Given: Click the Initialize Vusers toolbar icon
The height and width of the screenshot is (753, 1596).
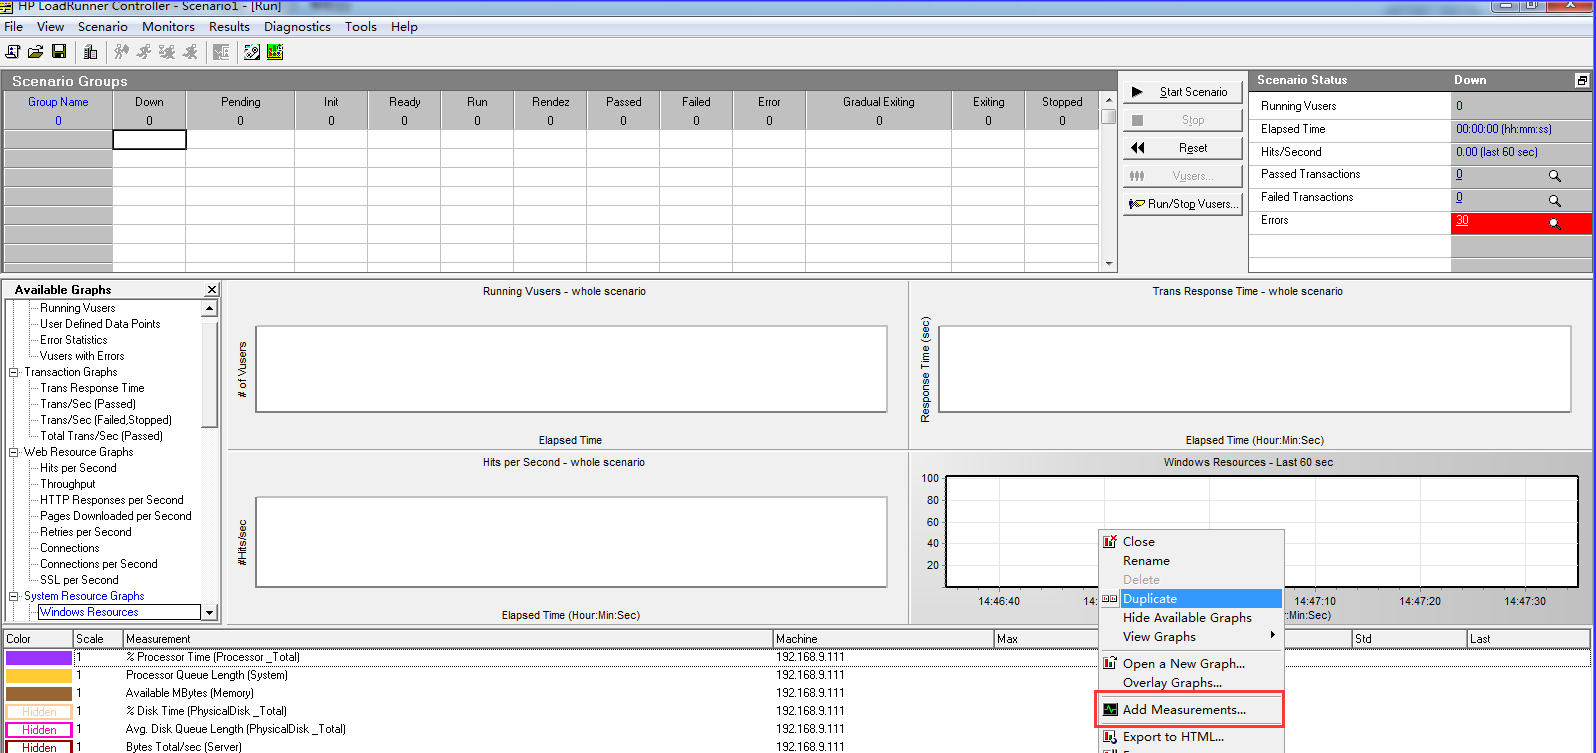Looking at the screenshot, I should (121, 52).
